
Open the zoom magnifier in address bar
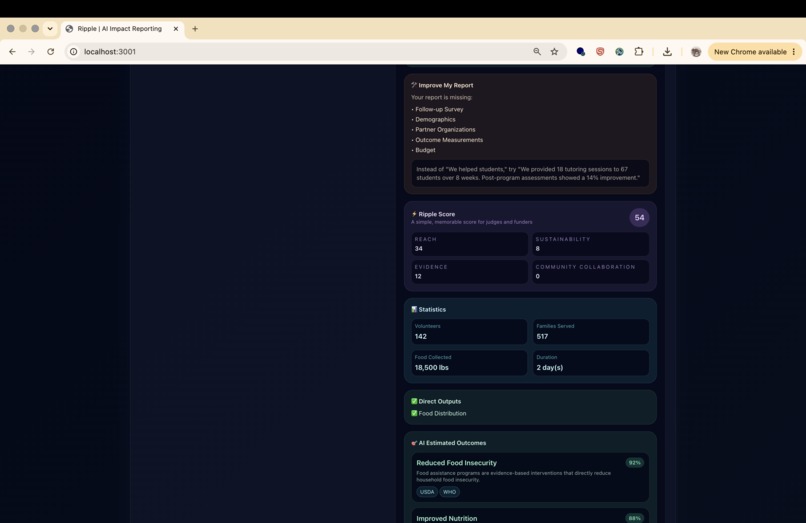point(537,51)
